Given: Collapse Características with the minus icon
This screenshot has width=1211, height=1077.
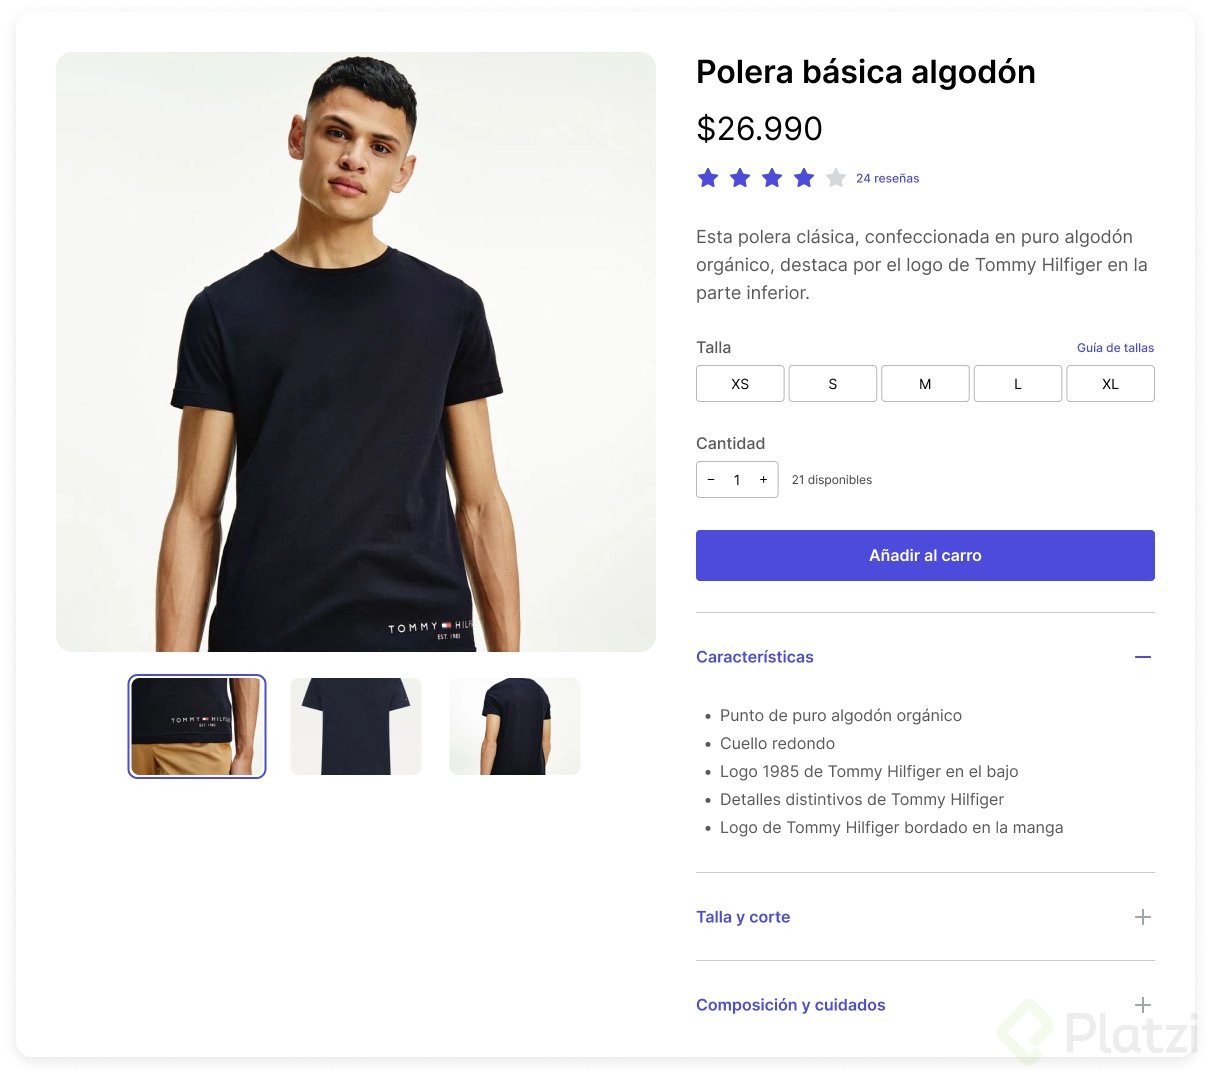Looking at the screenshot, I should pos(1143,657).
